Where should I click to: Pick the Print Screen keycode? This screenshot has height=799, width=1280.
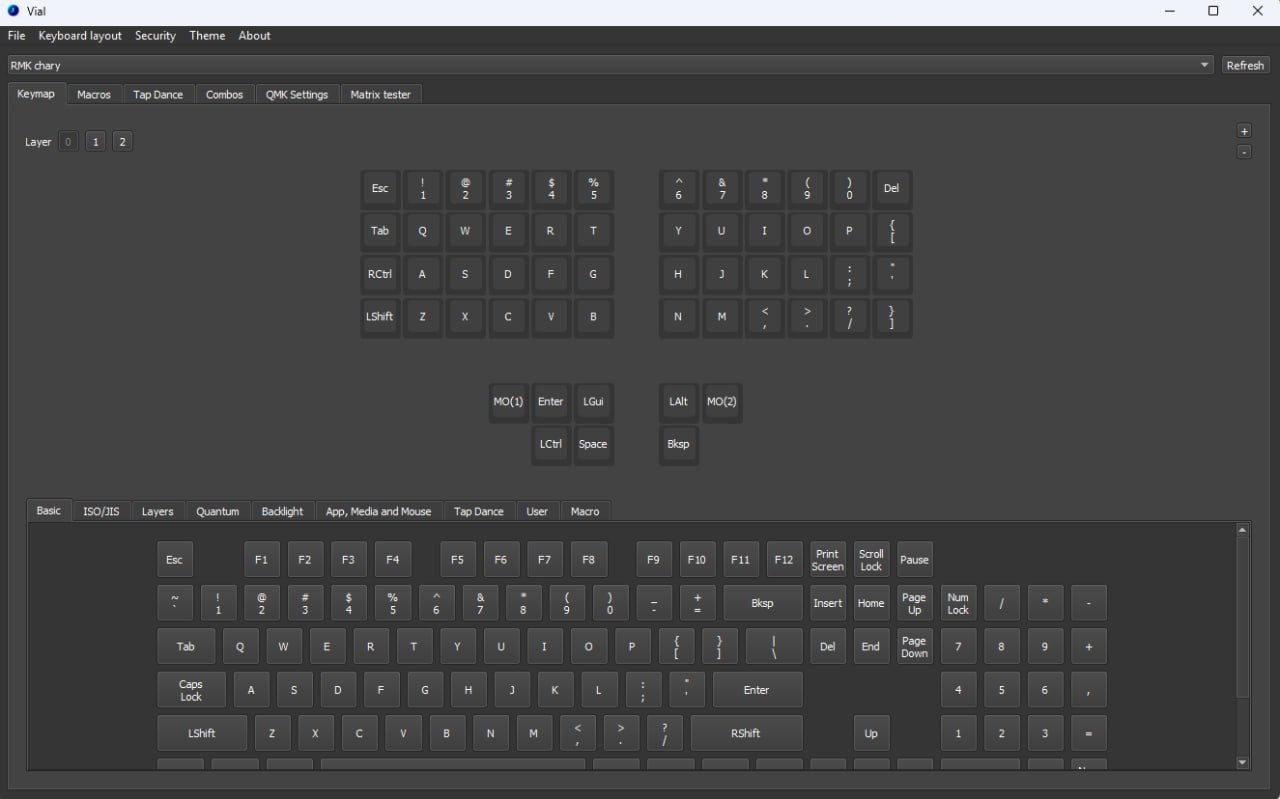point(827,560)
